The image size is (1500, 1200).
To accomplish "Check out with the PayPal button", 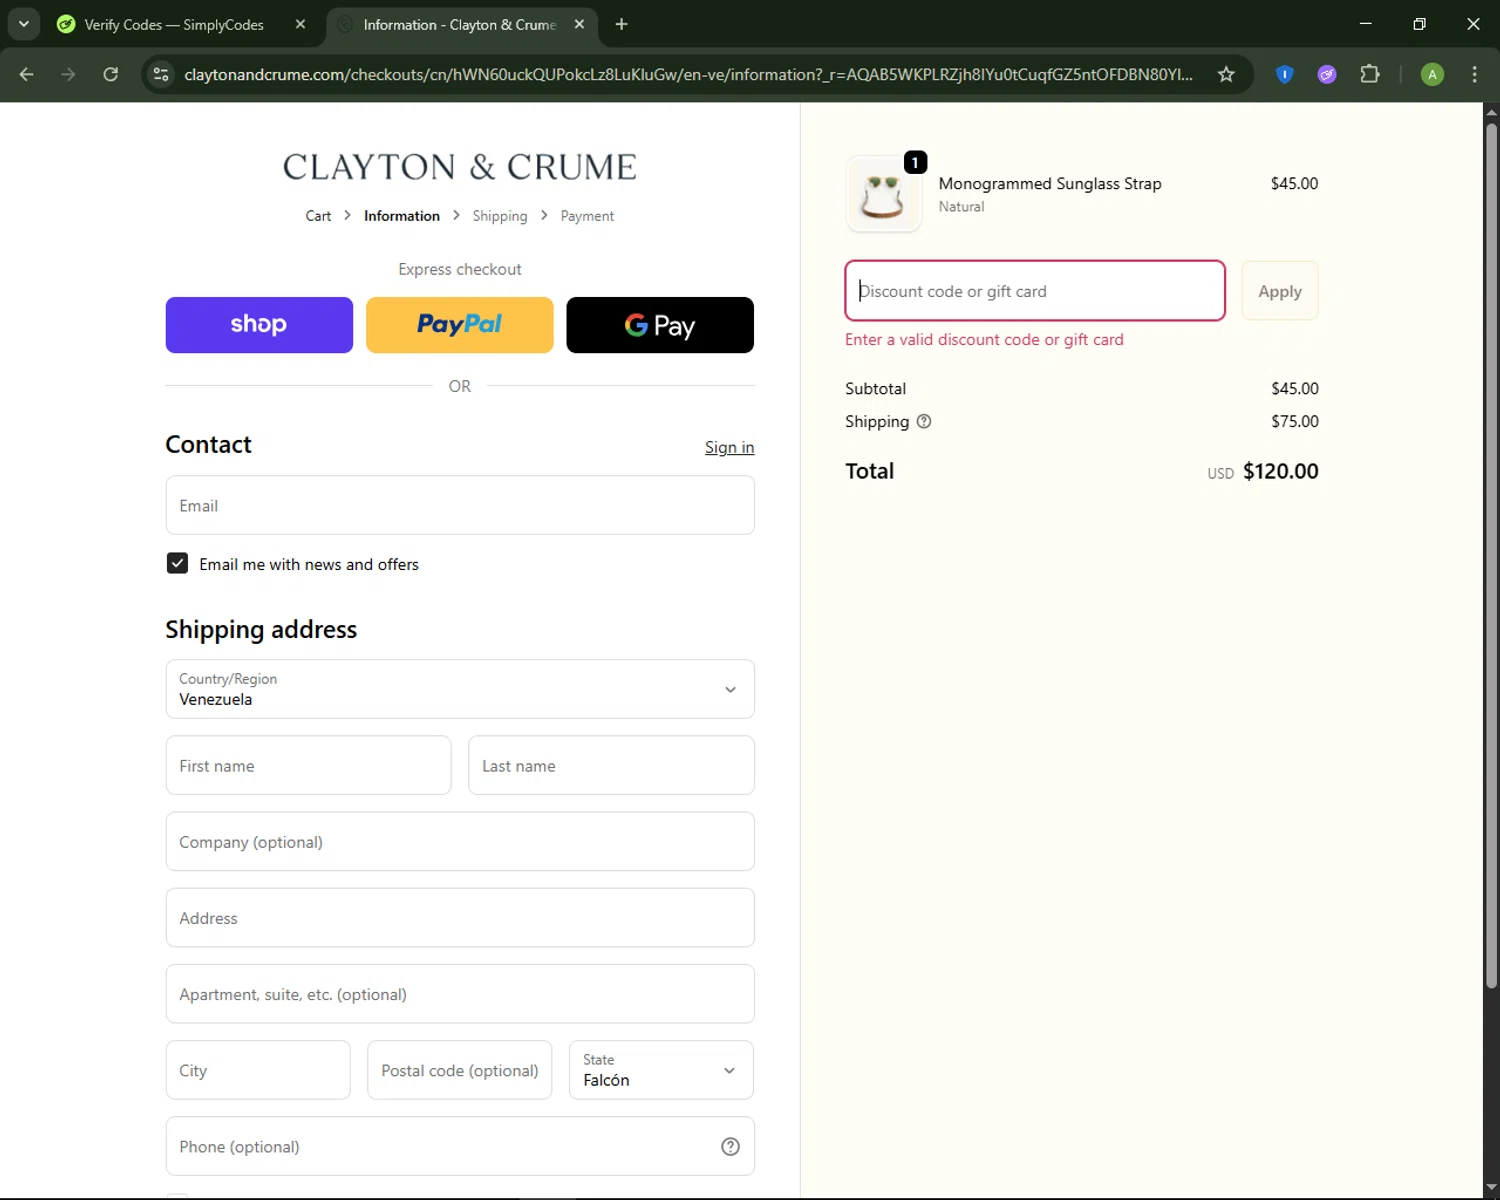I will coord(460,325).
